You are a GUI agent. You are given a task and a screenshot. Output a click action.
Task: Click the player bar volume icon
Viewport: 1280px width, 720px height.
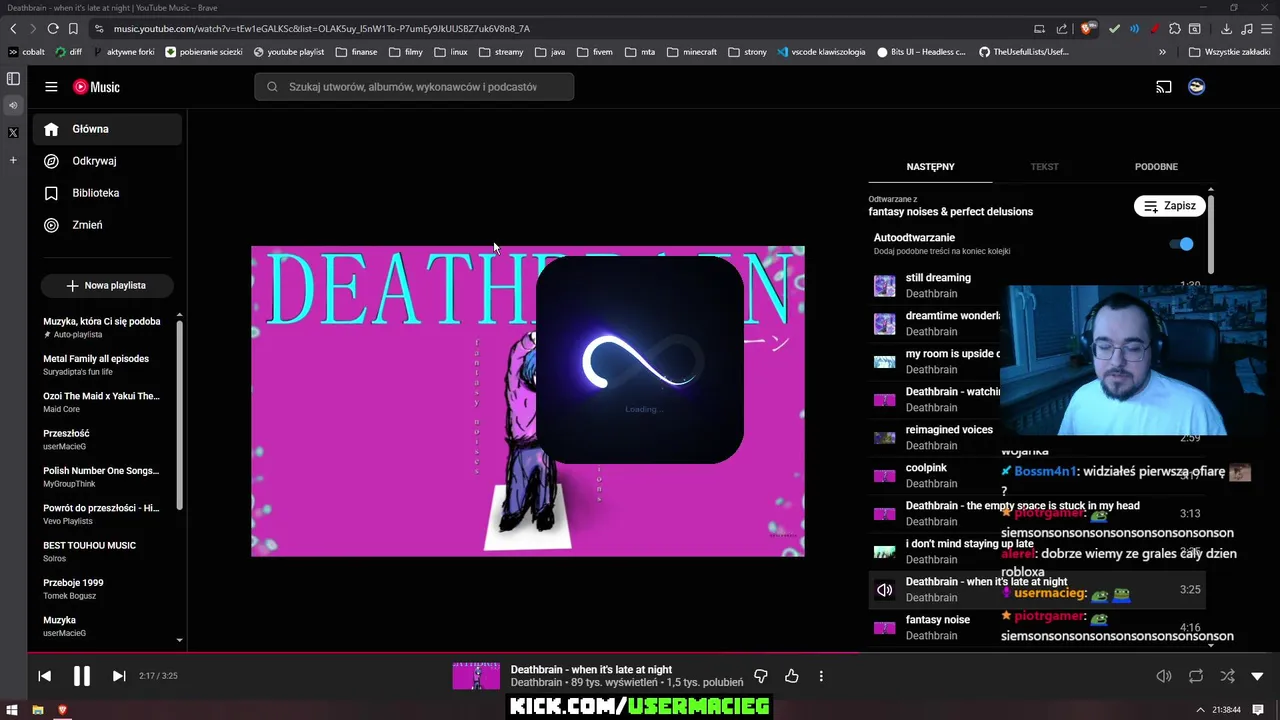tap(1164, 677)
